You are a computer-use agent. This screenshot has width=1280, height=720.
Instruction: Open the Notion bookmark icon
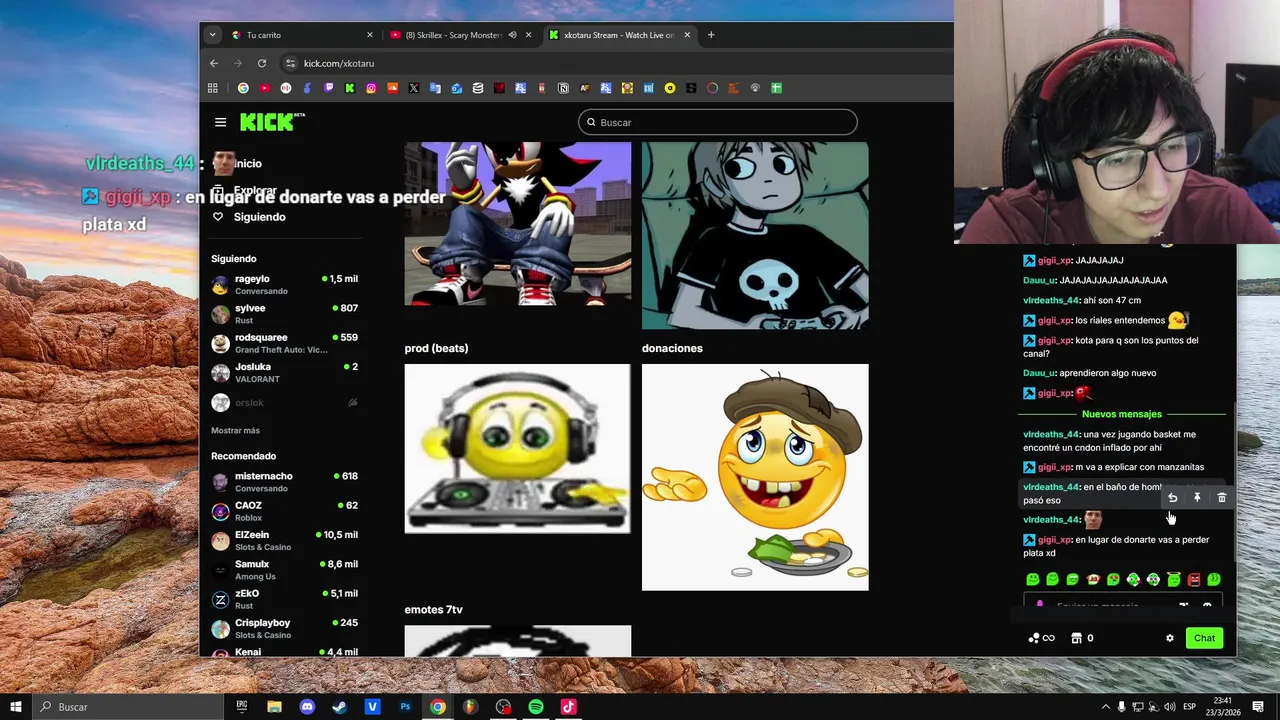pyautogui.click(x=563, y=88)
